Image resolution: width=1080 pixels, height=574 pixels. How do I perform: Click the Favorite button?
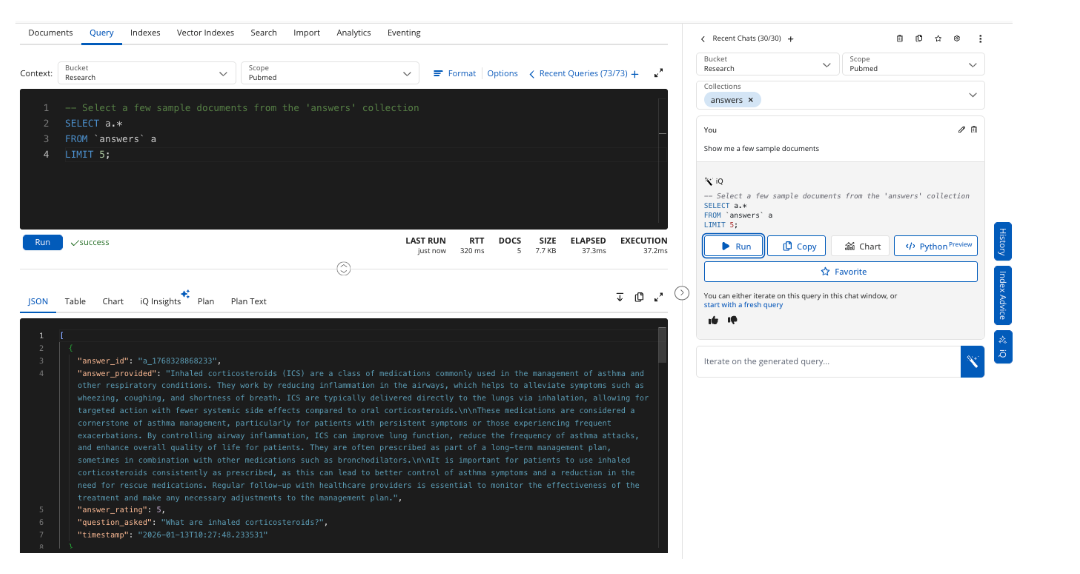(840, 271)
